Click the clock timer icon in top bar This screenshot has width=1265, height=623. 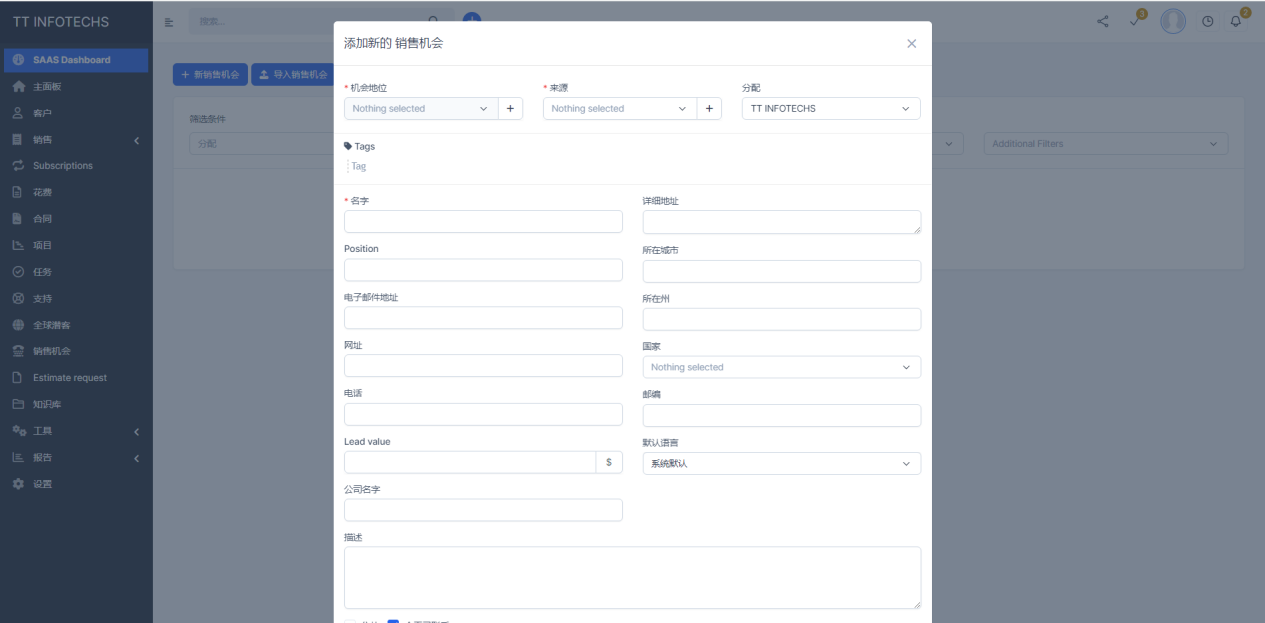(x=1207, y=21)
